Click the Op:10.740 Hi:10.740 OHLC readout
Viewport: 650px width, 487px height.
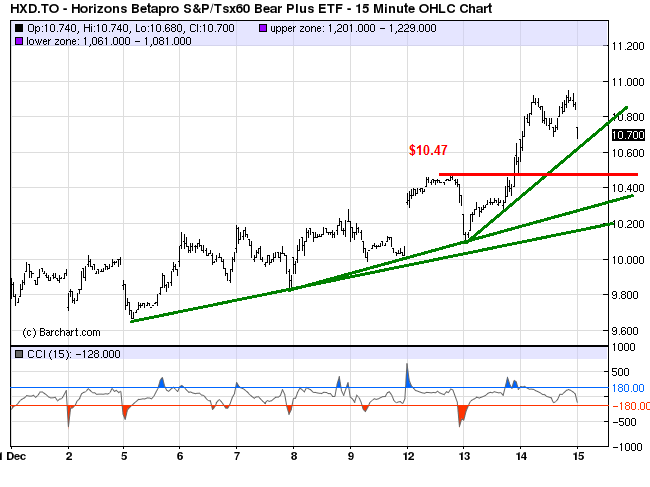point(131,28)
